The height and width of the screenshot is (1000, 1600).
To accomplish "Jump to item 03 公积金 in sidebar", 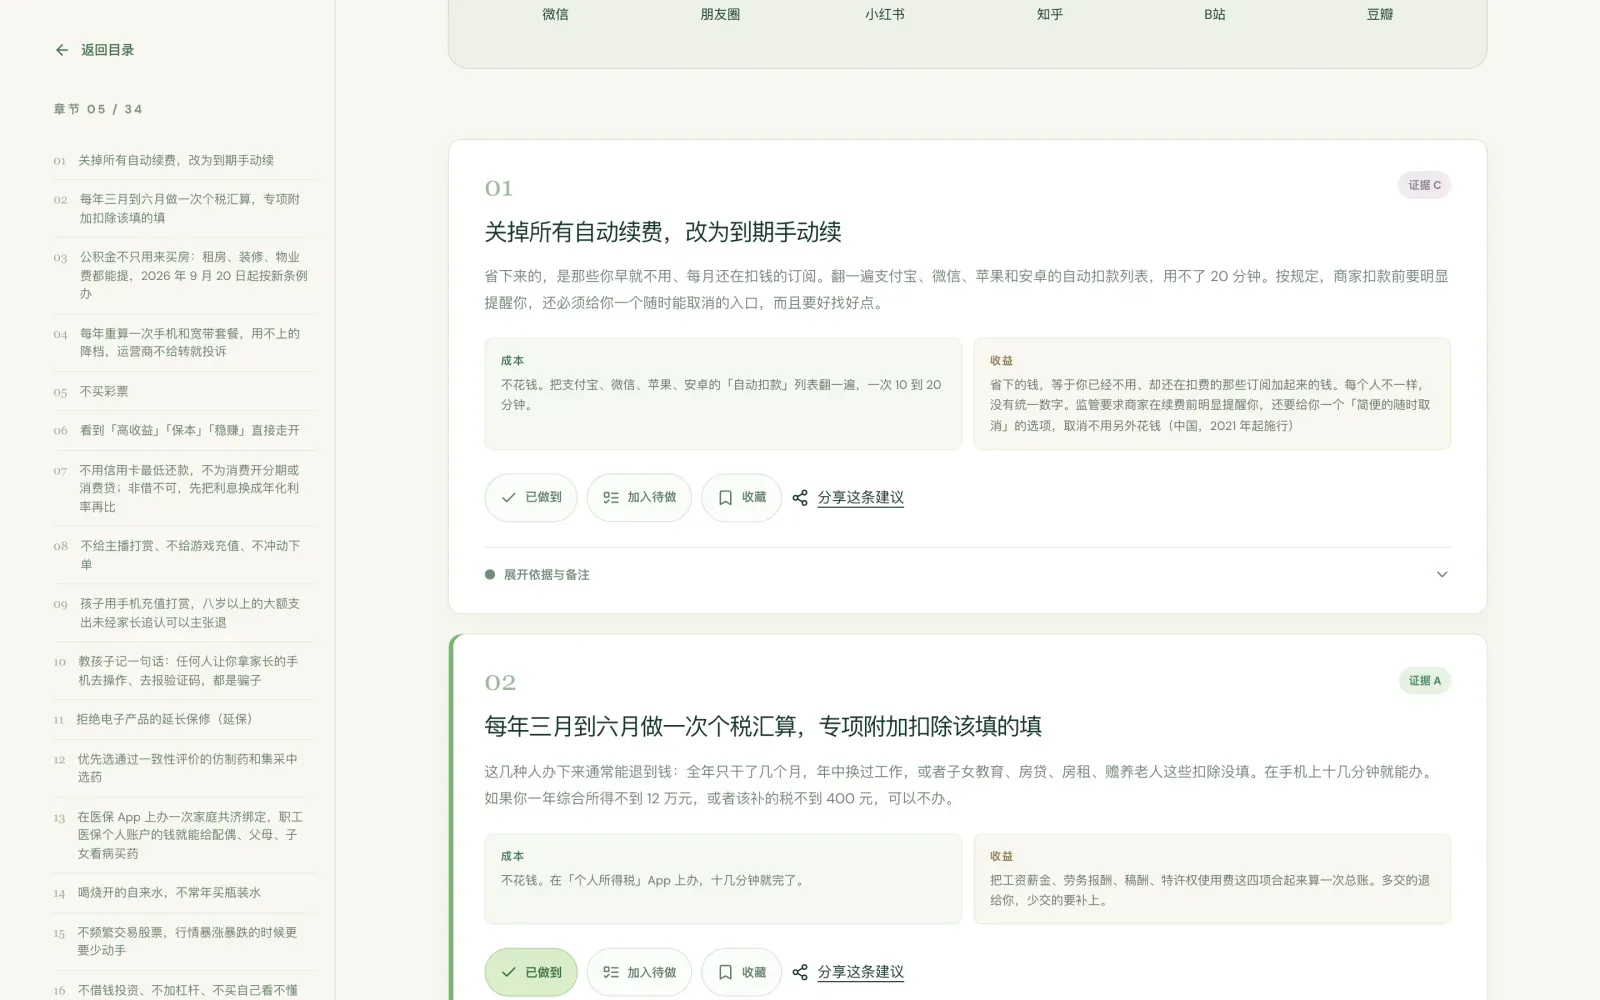I will pos(184,276).
